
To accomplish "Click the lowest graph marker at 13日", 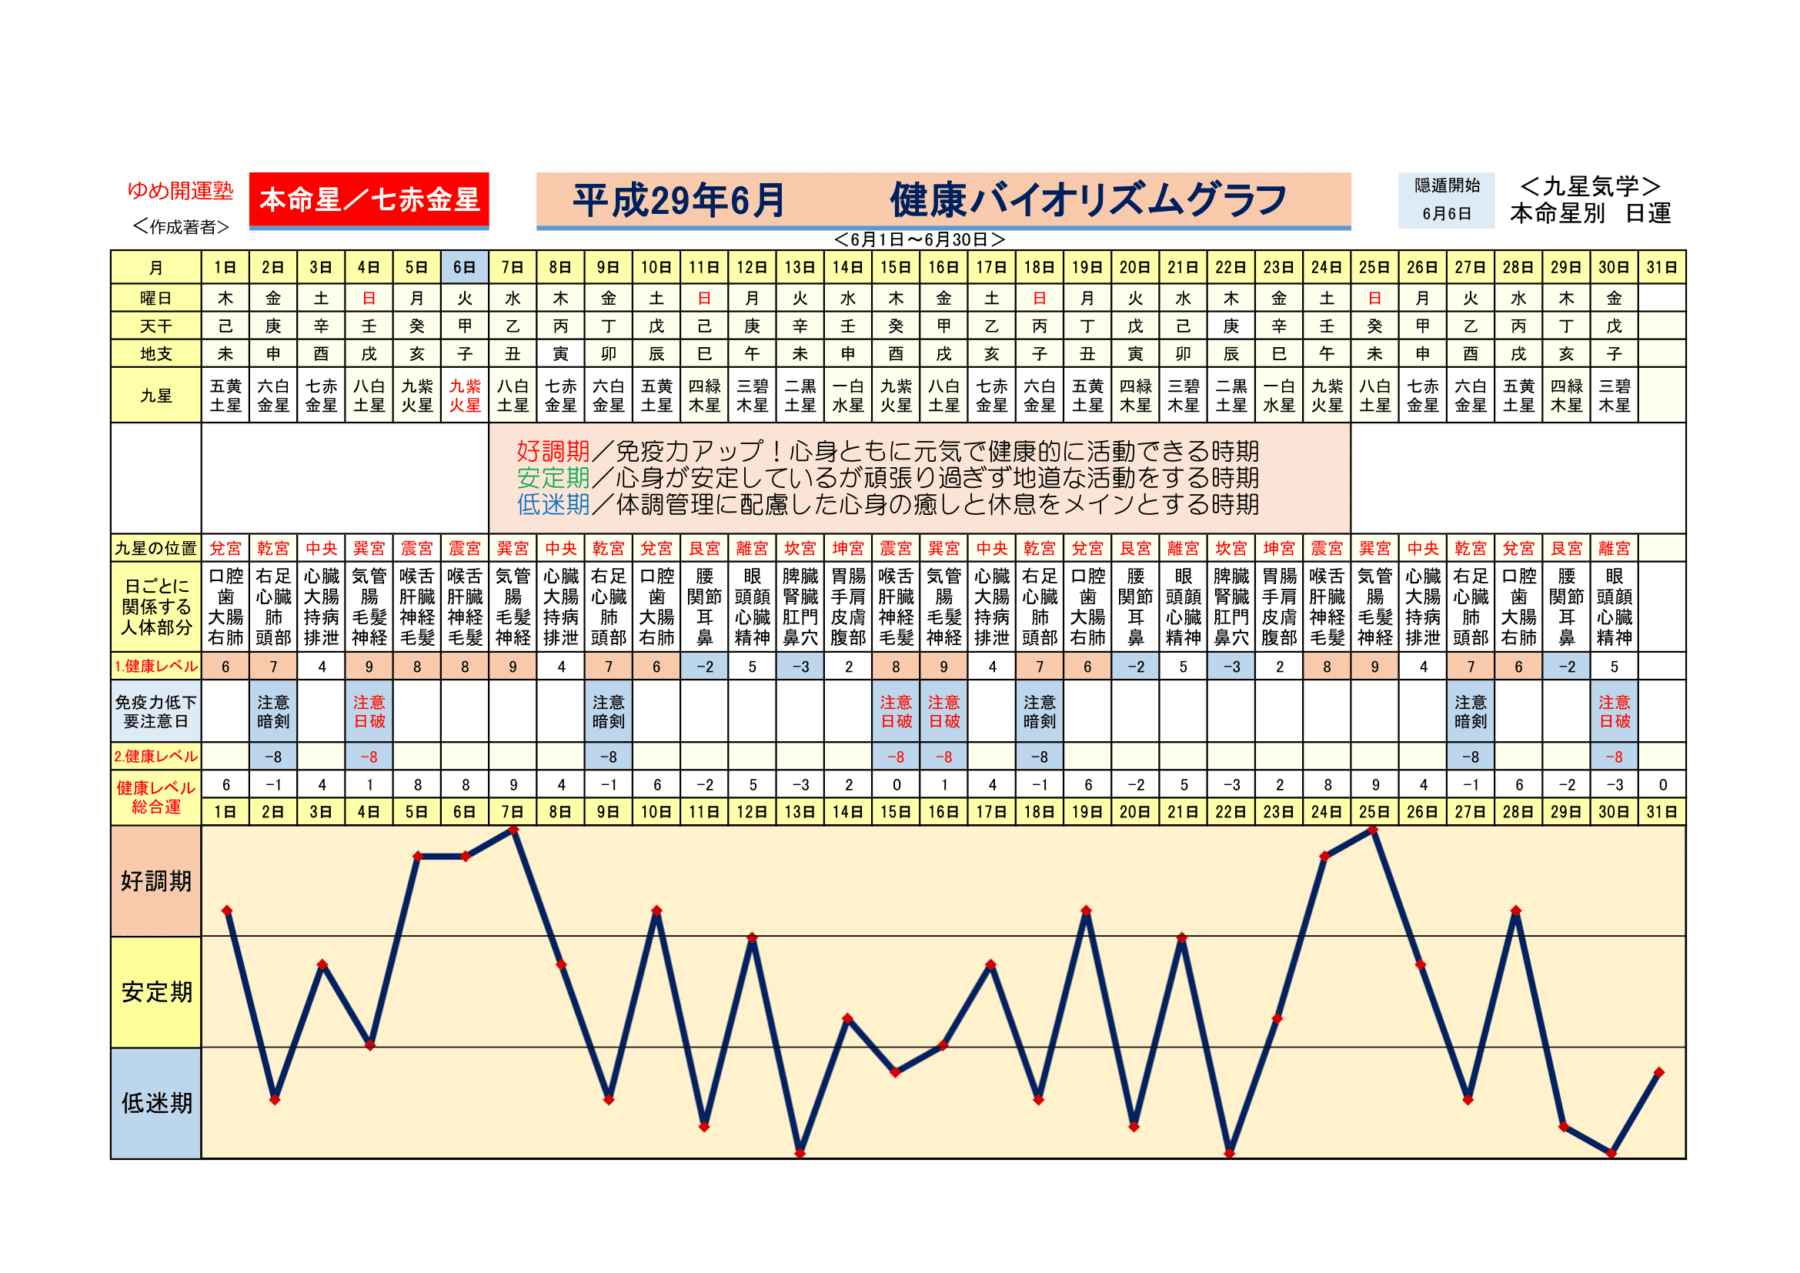I will (x=800, y=1153).
